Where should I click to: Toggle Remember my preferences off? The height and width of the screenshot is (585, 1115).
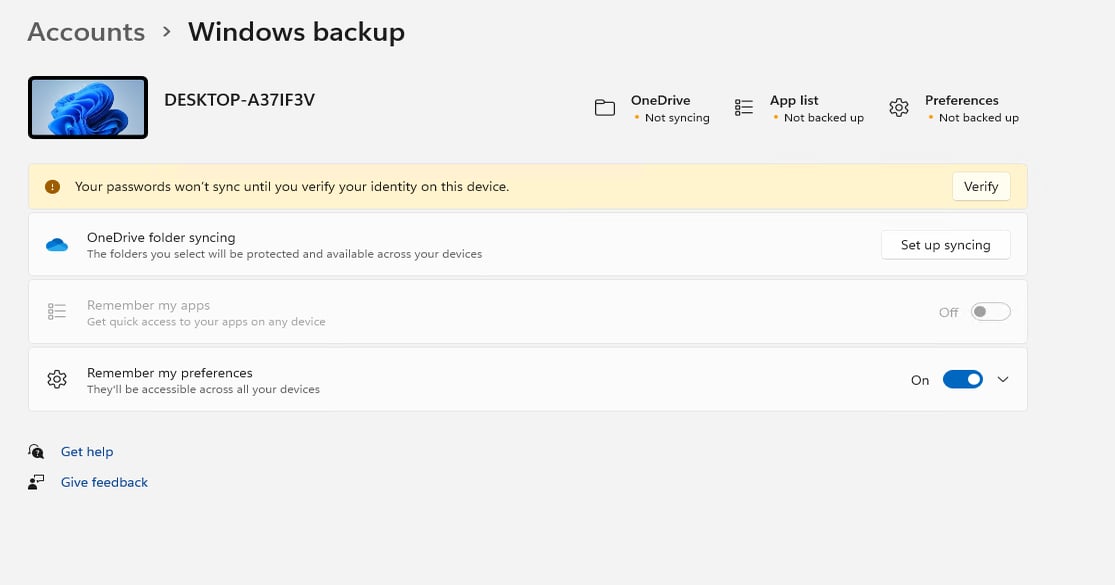pos(963,379)
